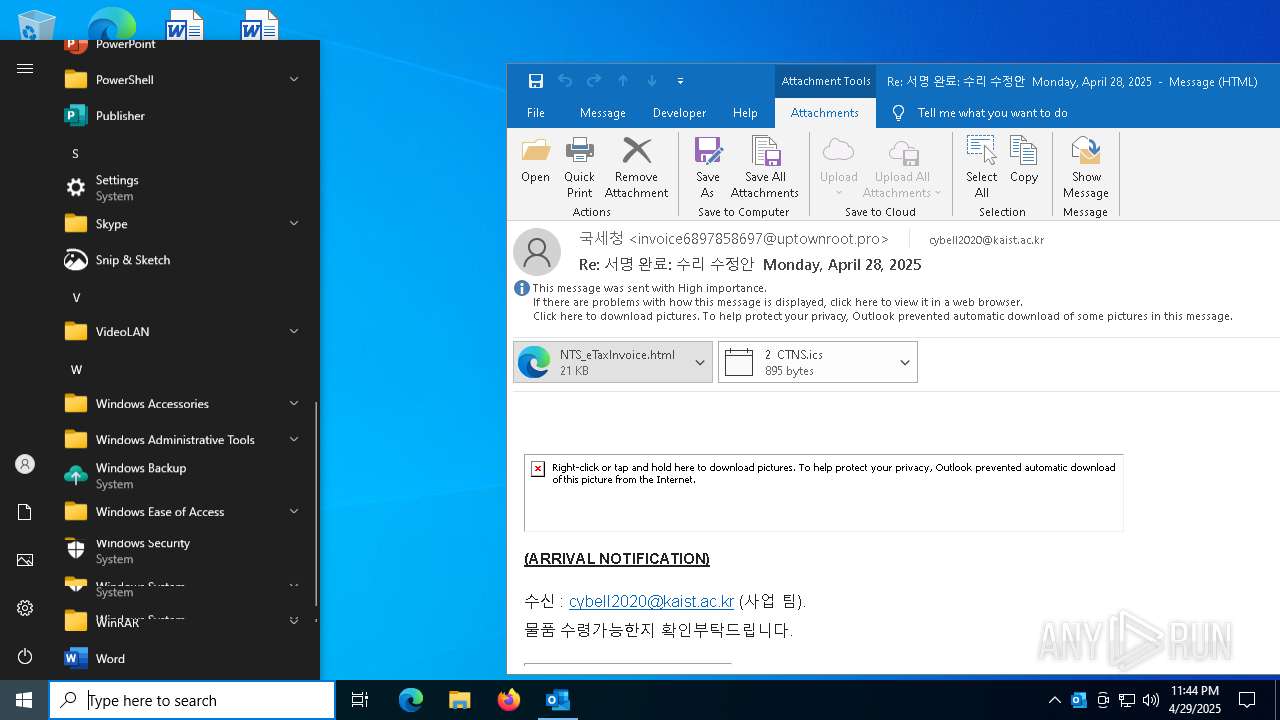The height and width of the screenshot is (720, 1280).
Task: Launch Publisher from Start menu
Action: (x=184, y=115)
